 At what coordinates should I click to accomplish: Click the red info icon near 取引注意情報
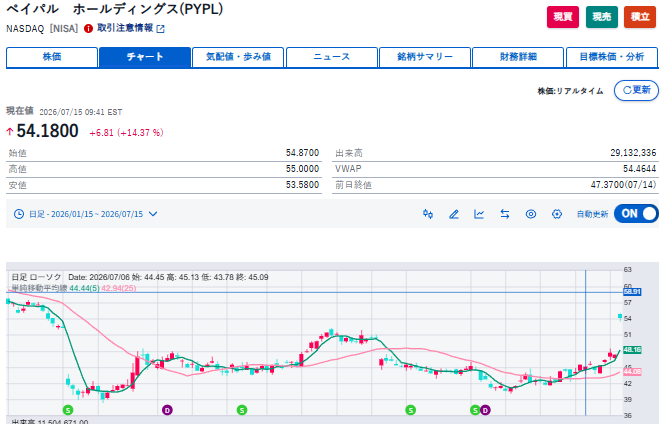[88, 28]
